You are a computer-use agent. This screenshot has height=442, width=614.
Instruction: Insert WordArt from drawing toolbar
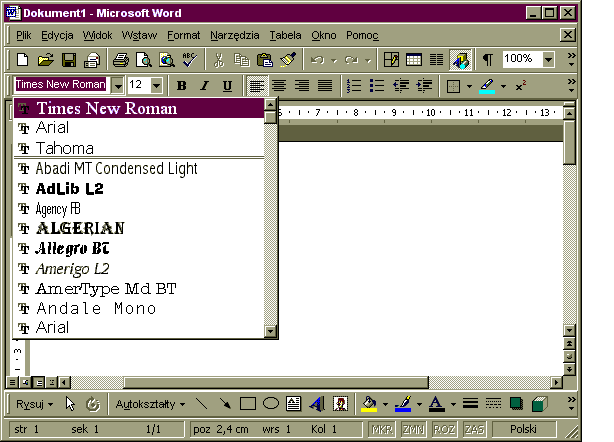tap(317, 404)
